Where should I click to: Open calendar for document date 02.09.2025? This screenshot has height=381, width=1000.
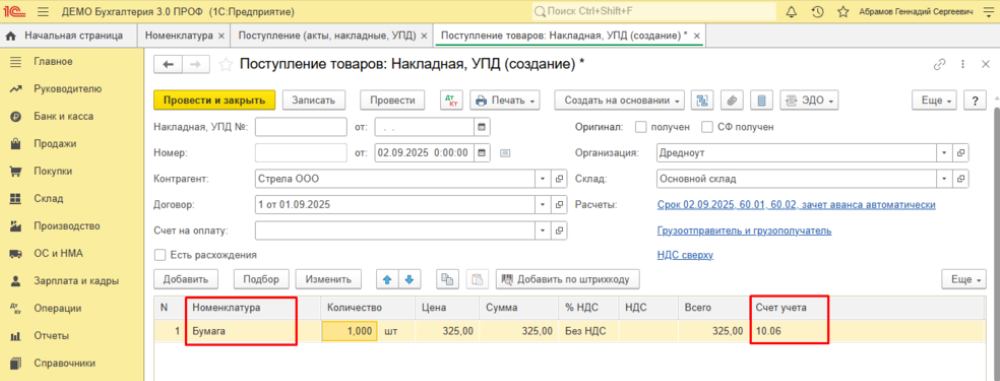pyautogui.click(x=482, y=153)
